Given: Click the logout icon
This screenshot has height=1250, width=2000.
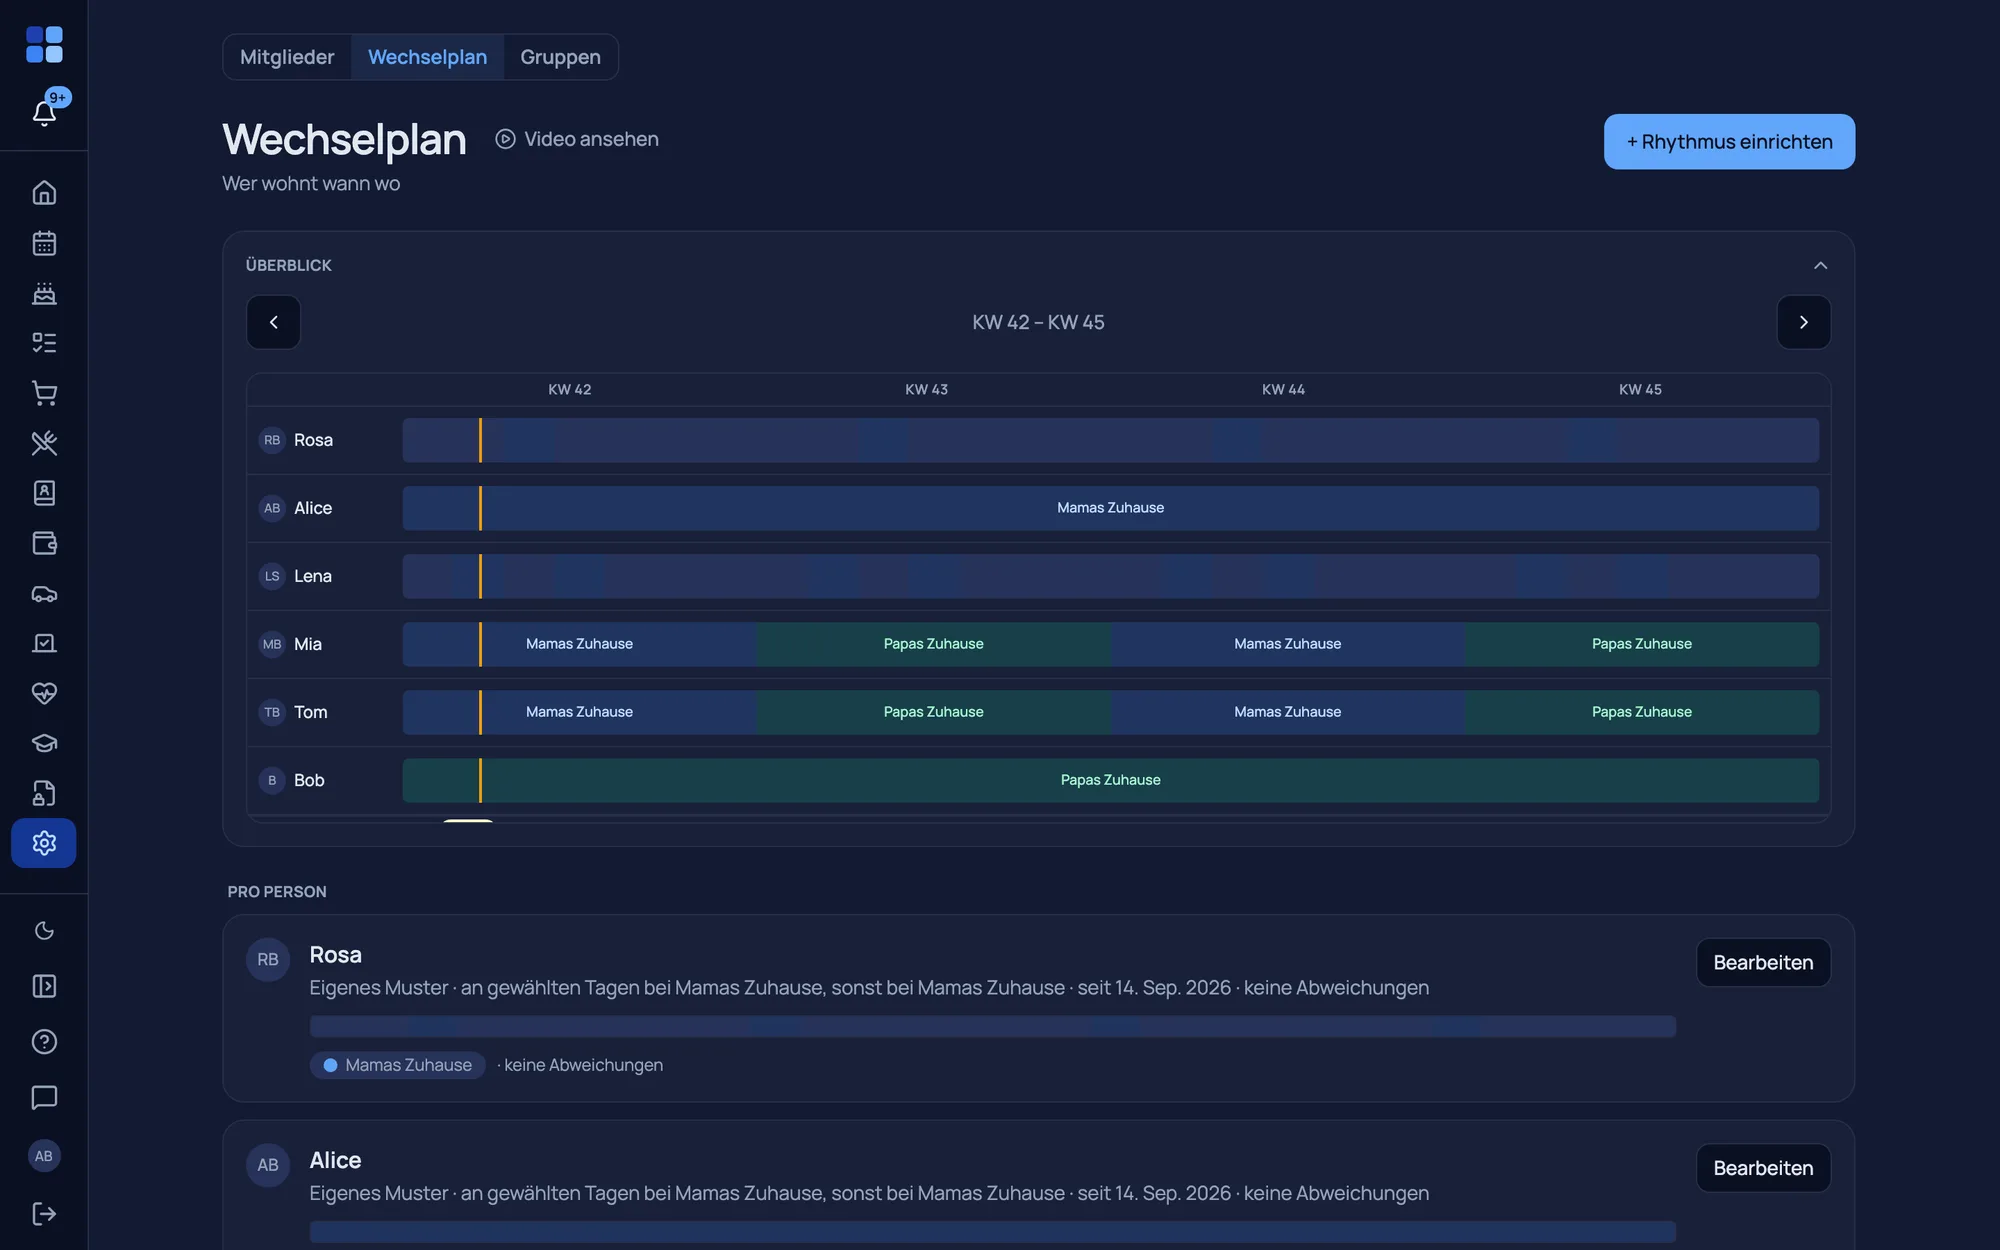Looking at the screenshot, I should [44, 1213].
